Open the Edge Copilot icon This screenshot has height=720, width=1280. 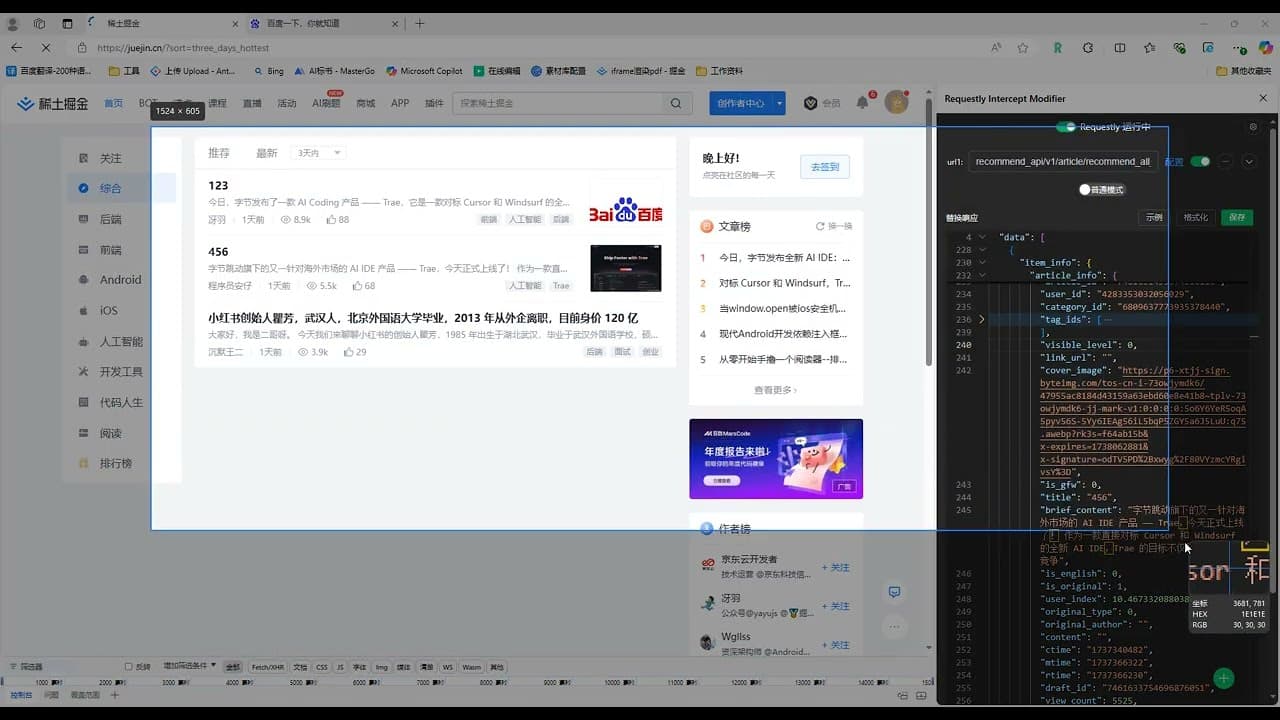tap(1267, 47)
